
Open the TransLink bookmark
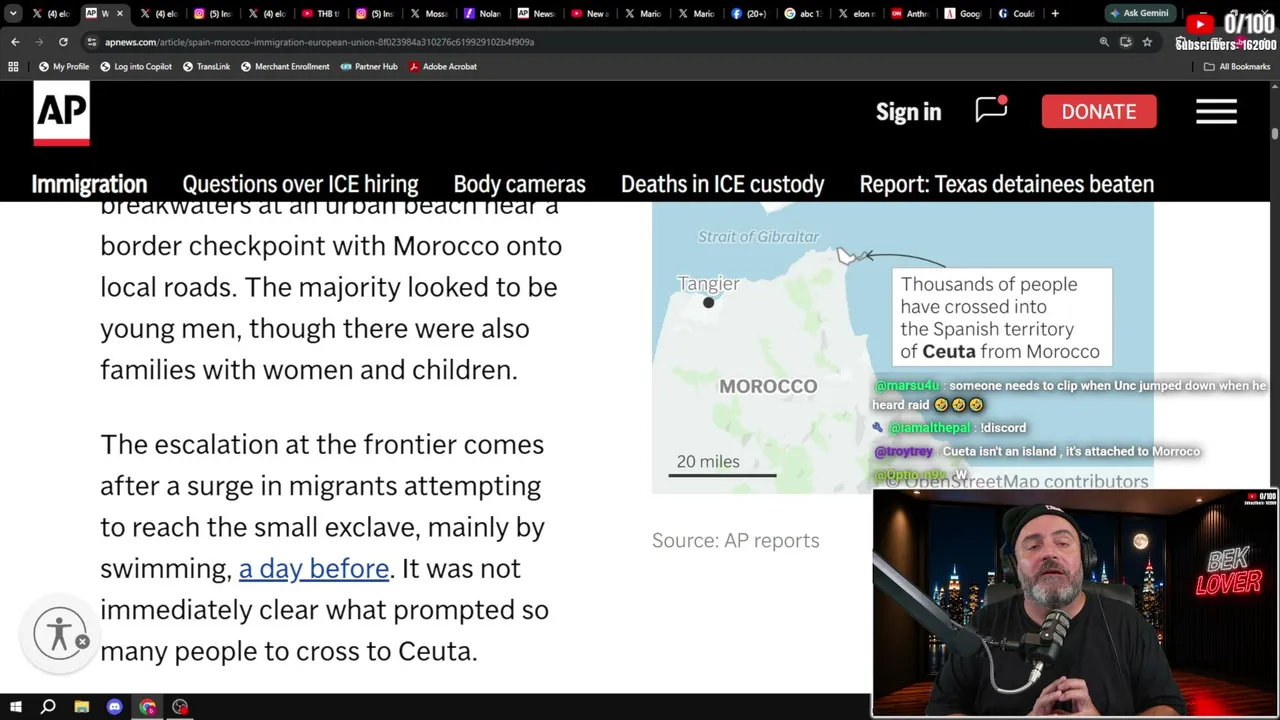tap(206, 66)
